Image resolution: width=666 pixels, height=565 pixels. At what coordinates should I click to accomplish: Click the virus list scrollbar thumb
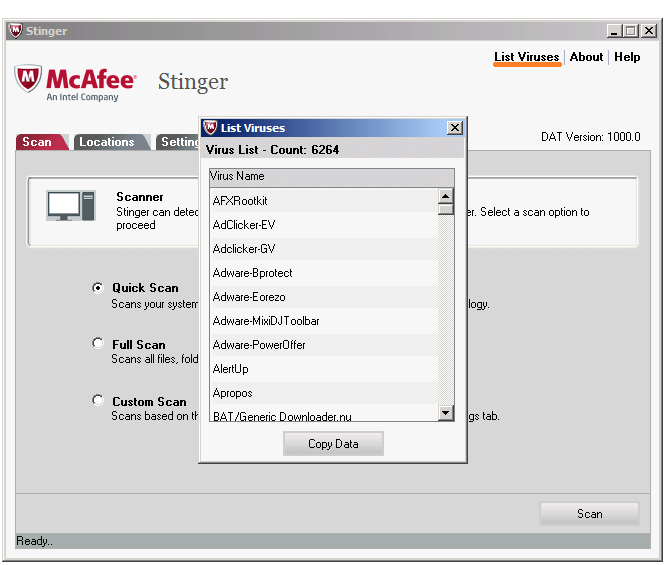coord(445,209)
